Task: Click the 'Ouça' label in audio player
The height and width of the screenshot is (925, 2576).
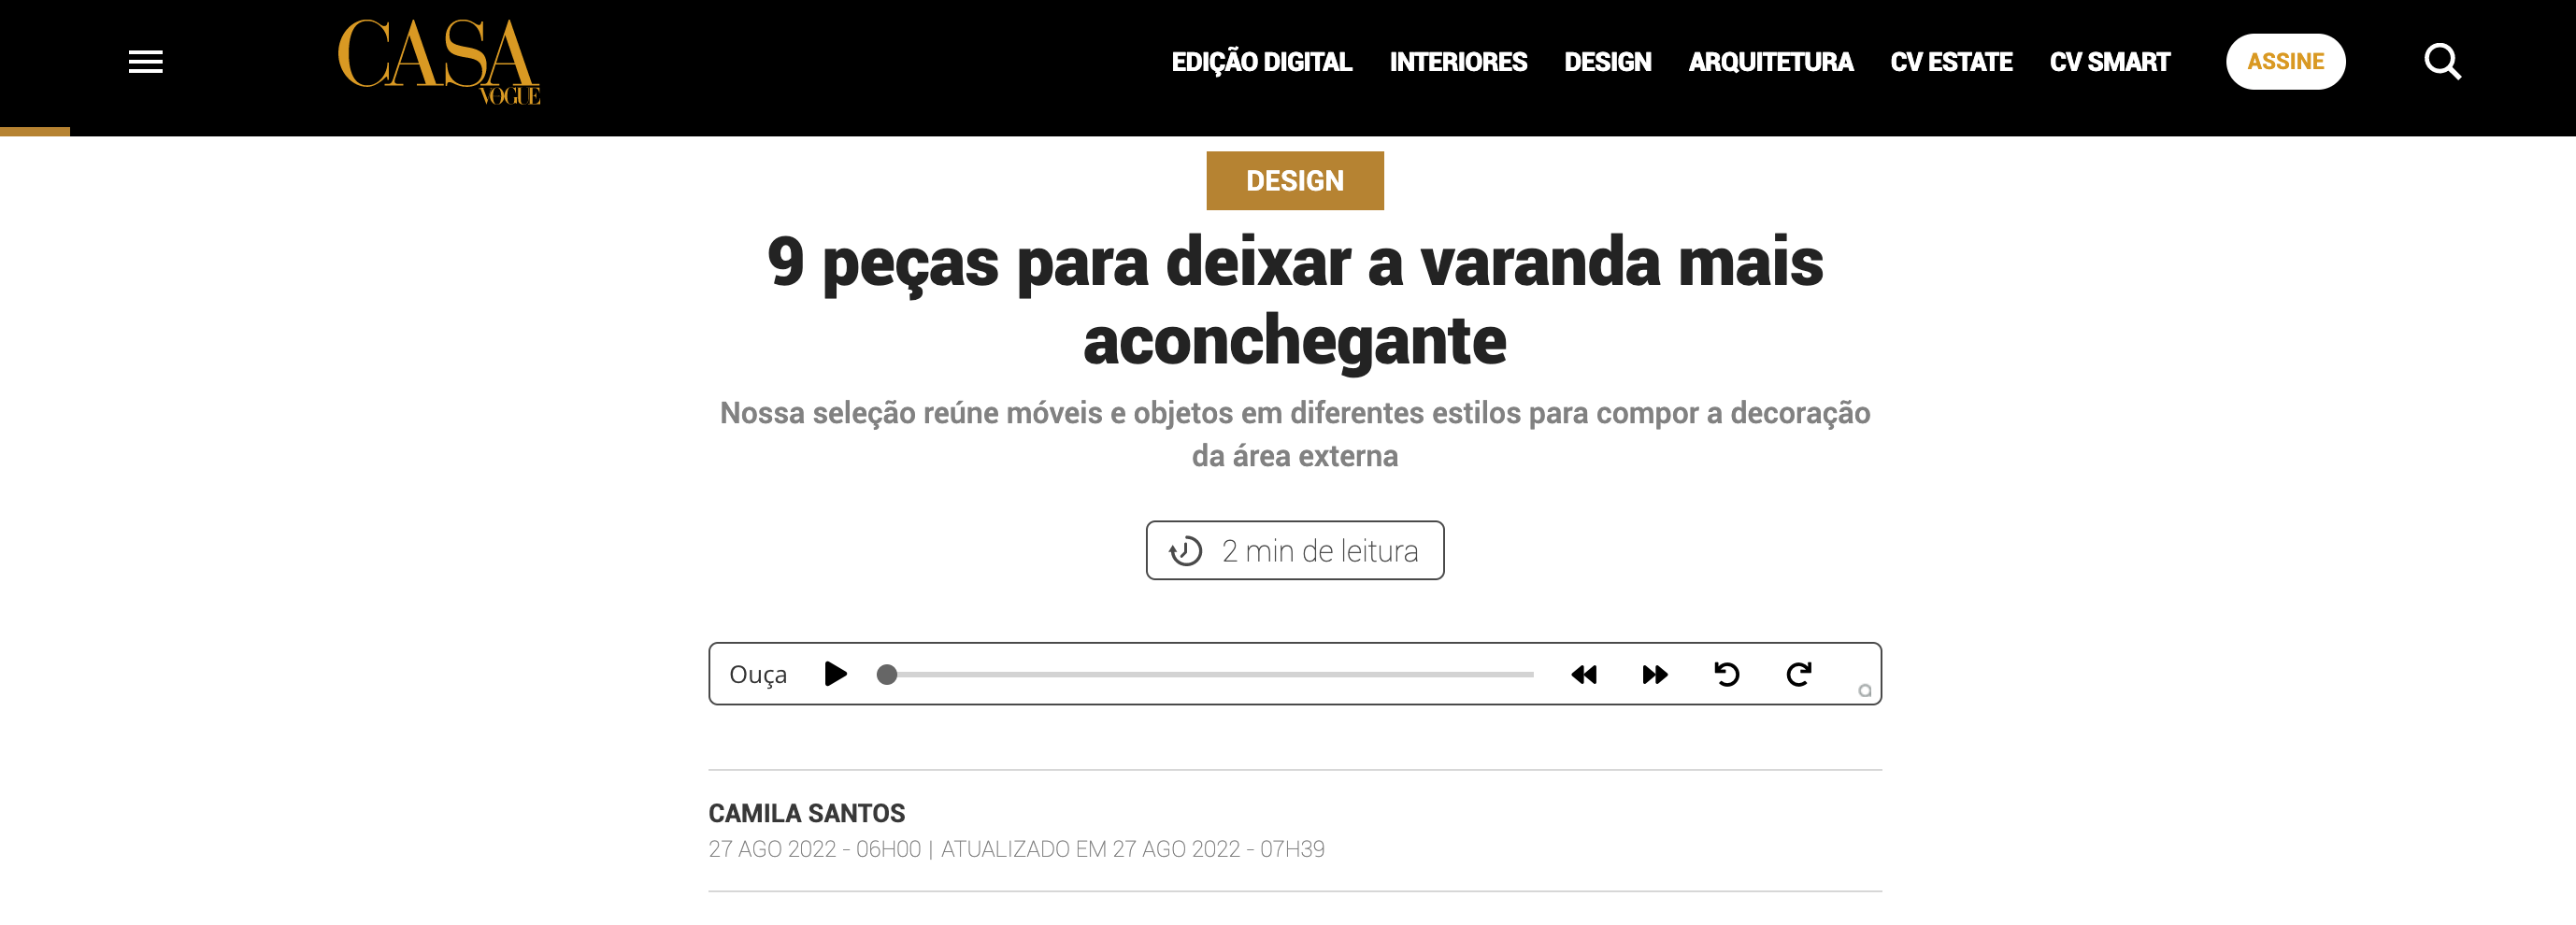Action: 758,675
